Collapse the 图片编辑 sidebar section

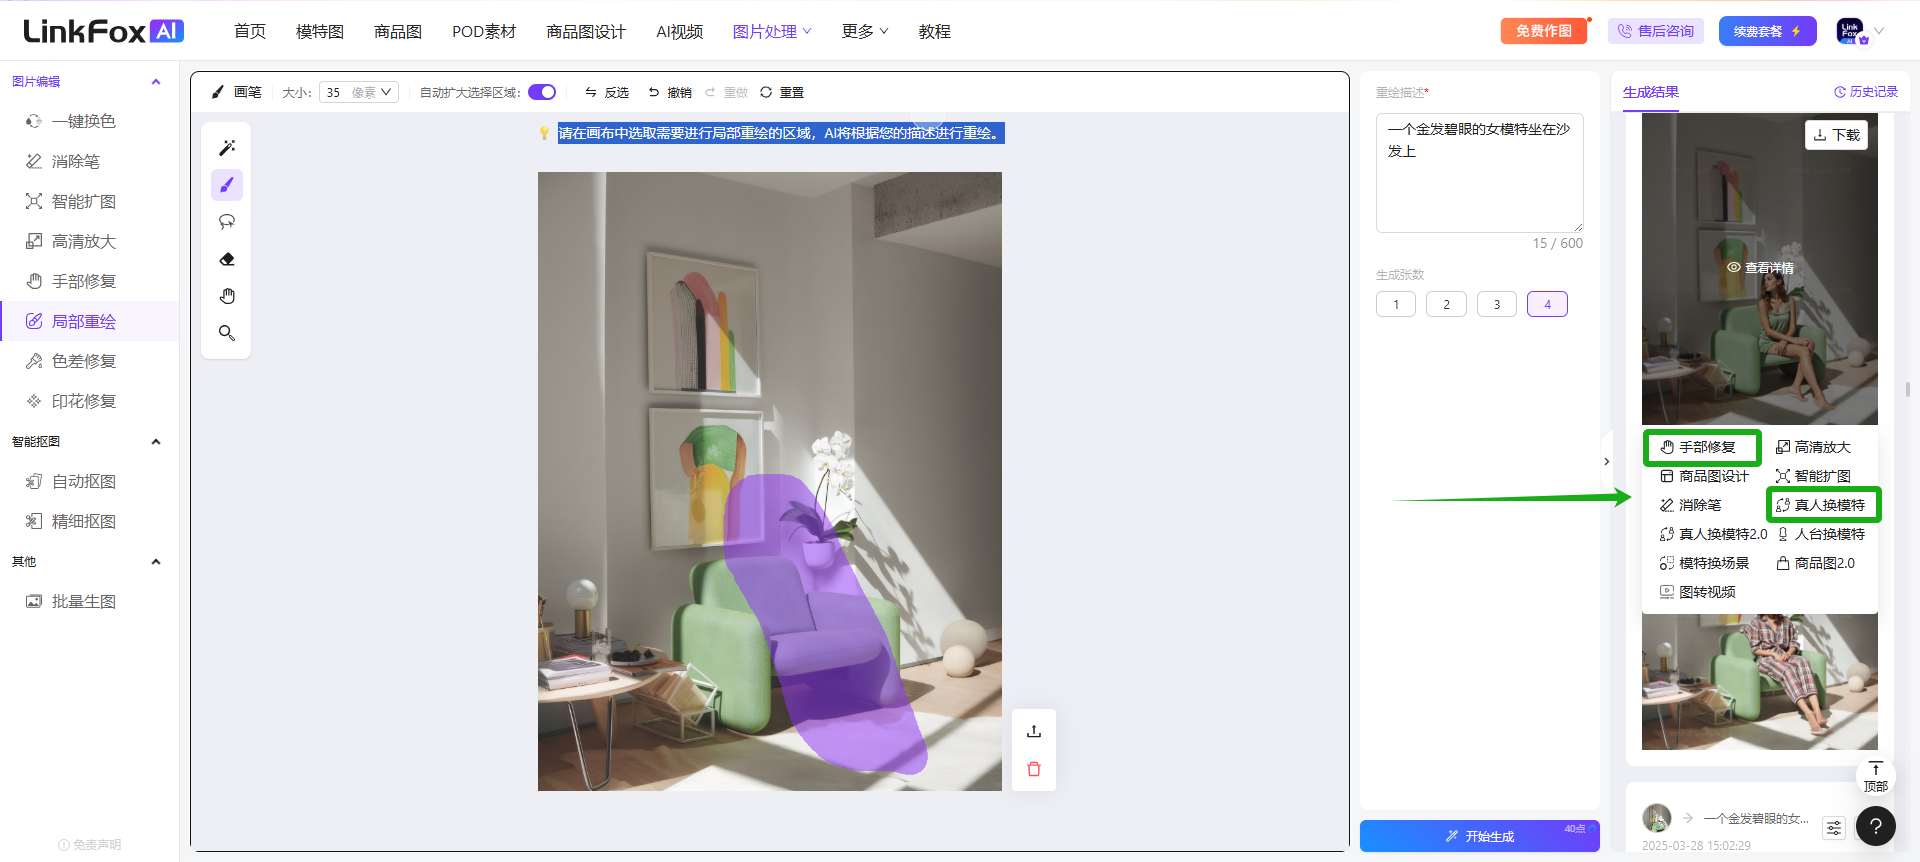pyautogui.click(x=156, y=82)
